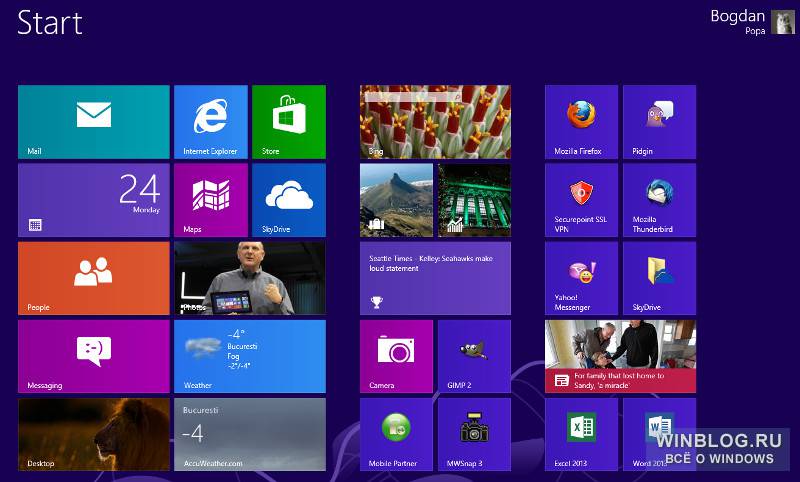Launch GIMP 2 tile
Viewport: 800px width, 482px height.
tap(474, 356)
